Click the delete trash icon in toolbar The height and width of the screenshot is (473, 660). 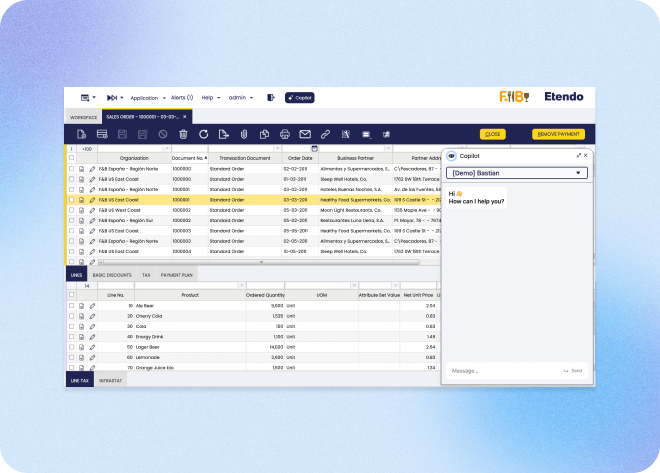pos(183,134)
